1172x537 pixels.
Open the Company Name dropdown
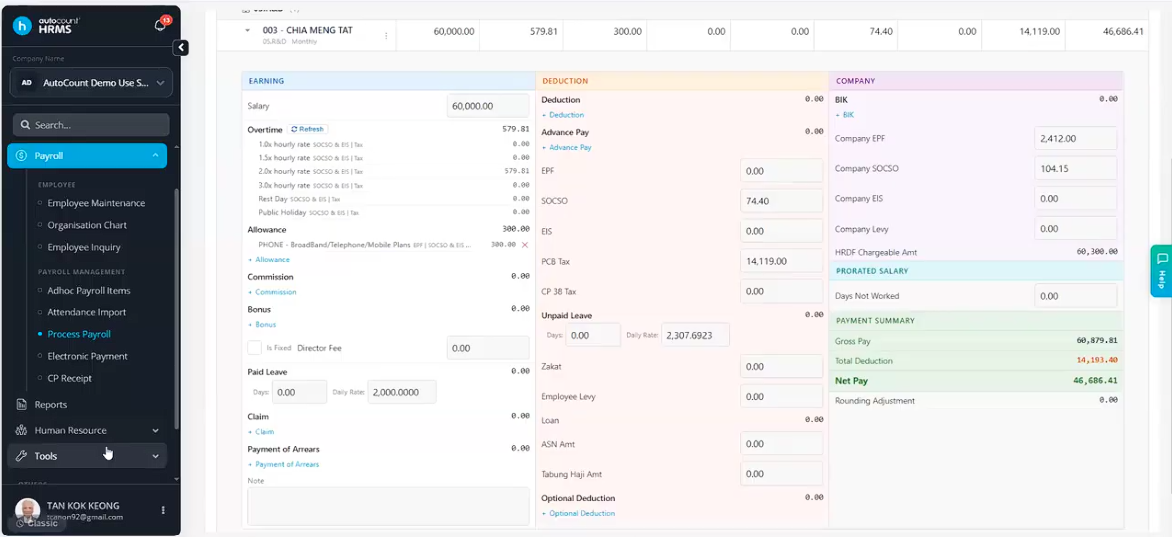[x=91, y=83]
